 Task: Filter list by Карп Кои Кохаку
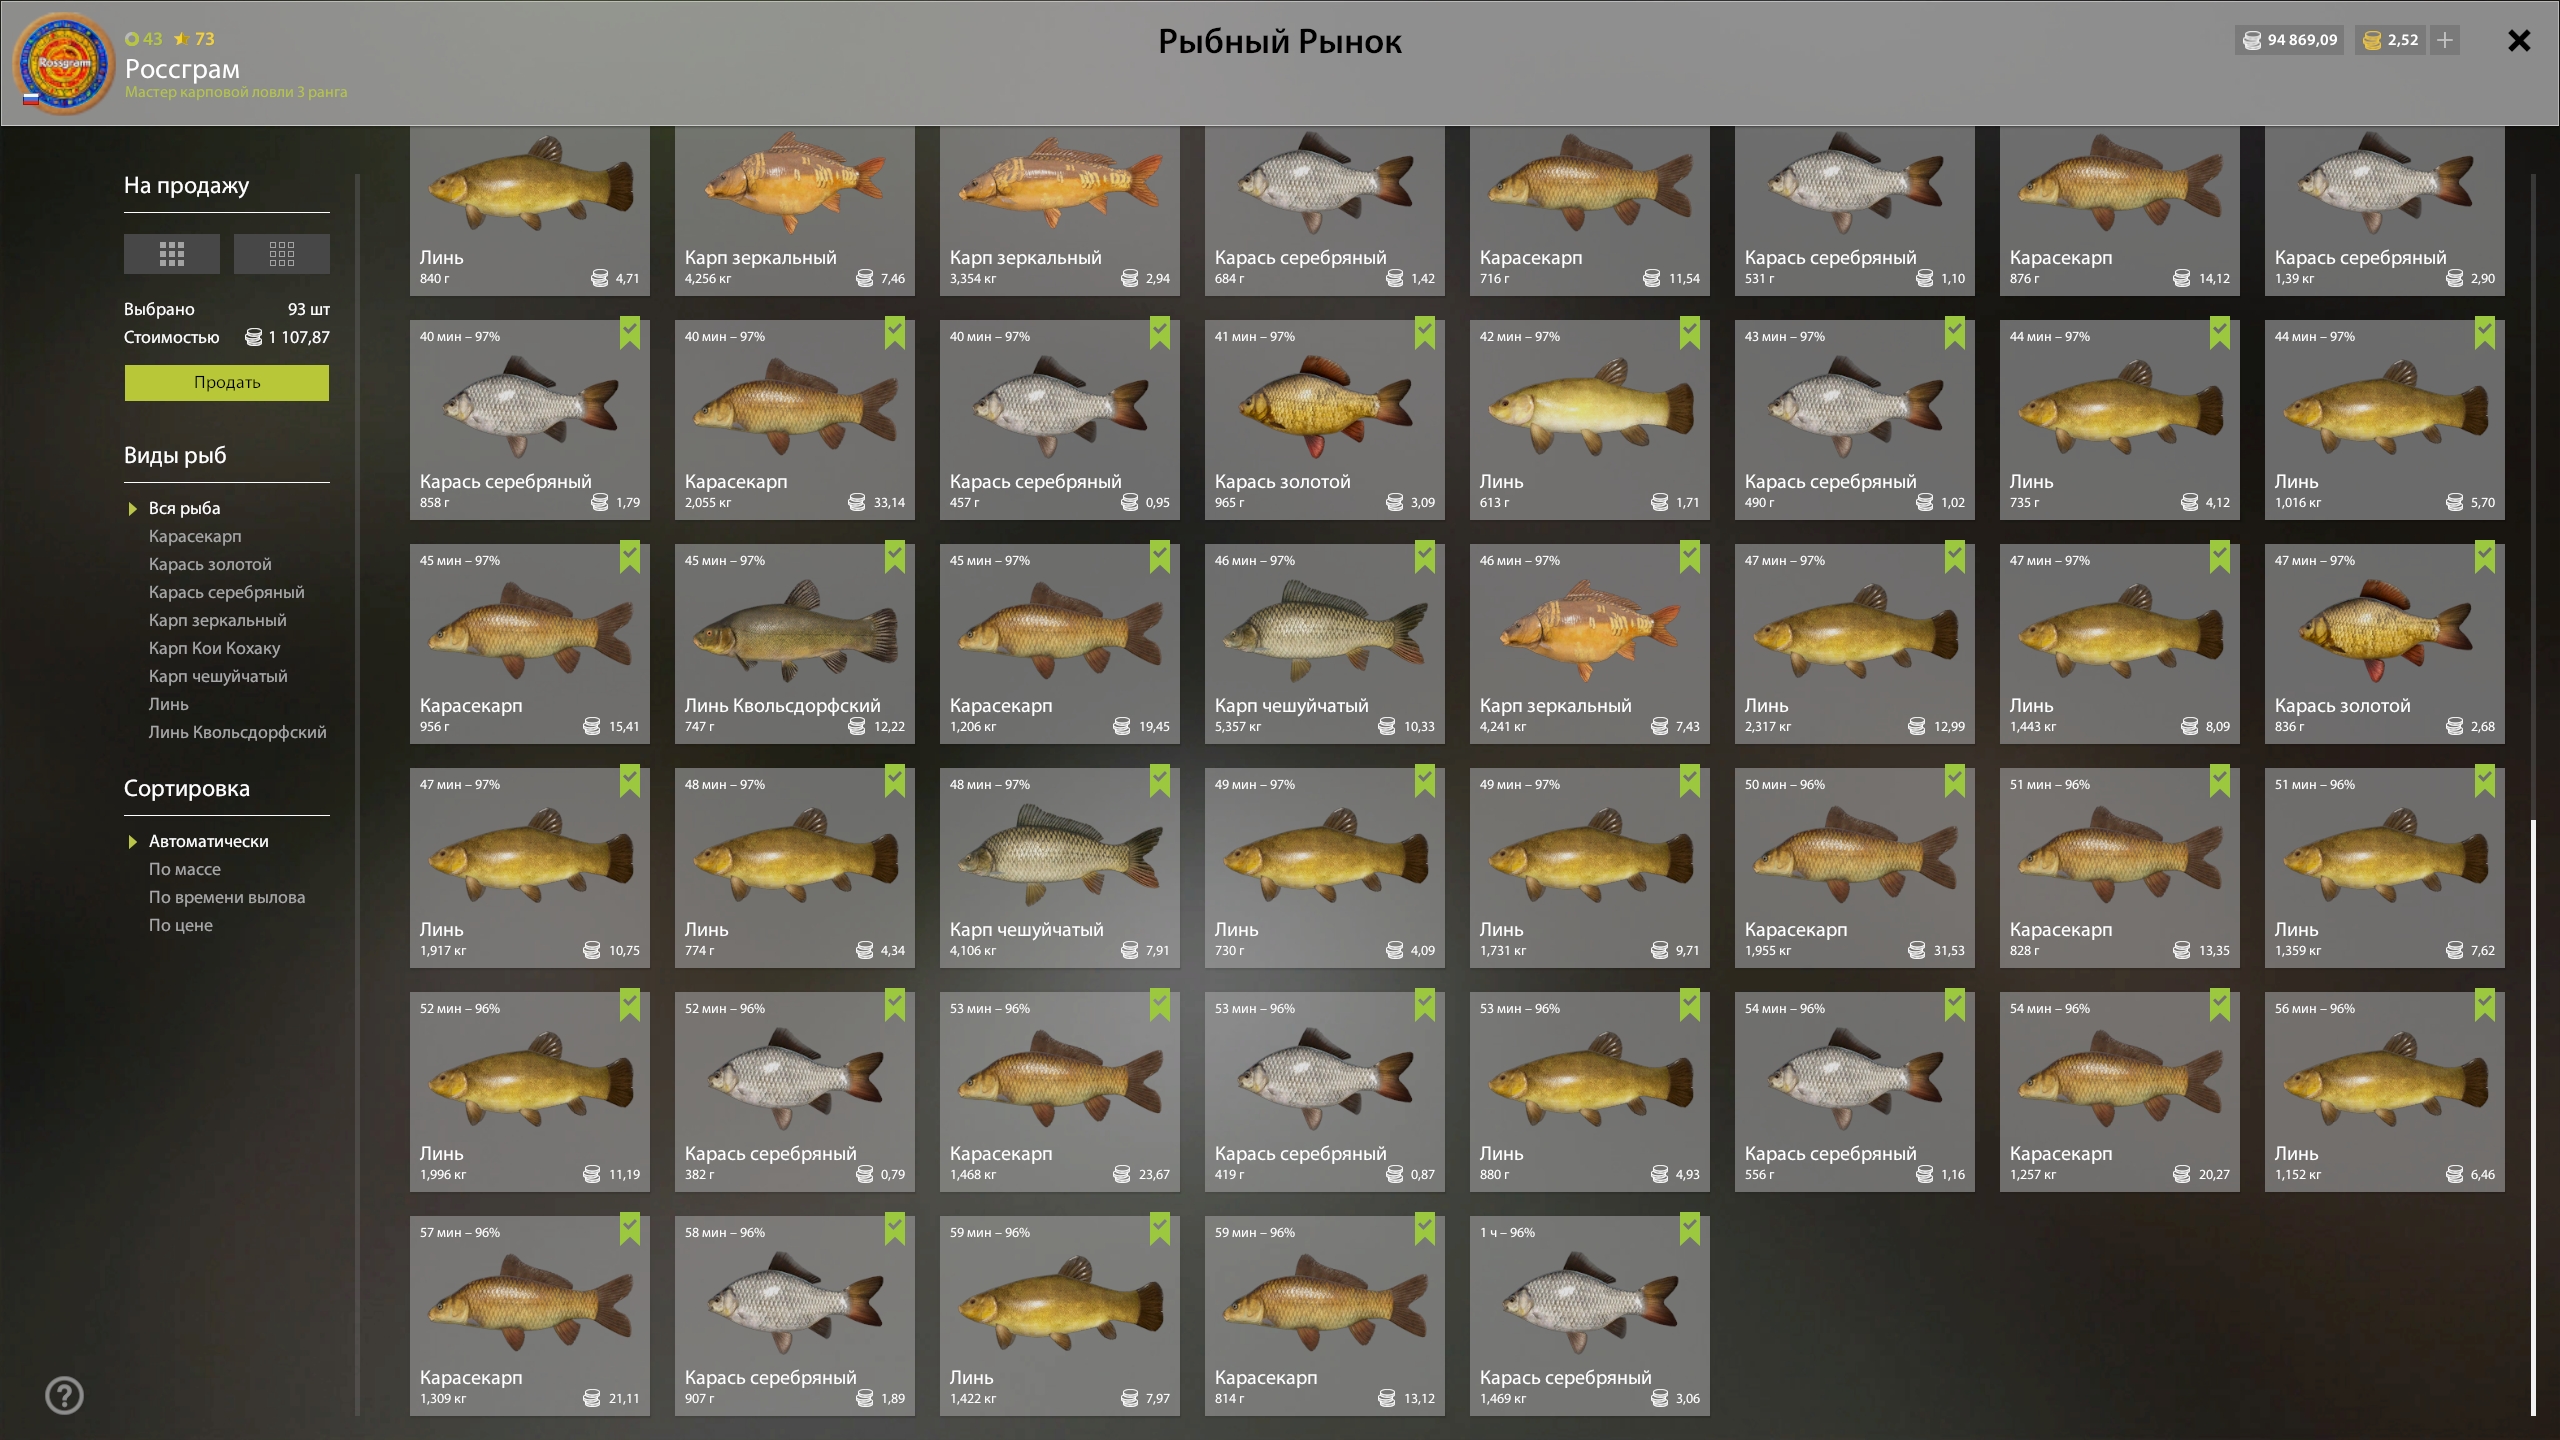click(x=214, y=648)
